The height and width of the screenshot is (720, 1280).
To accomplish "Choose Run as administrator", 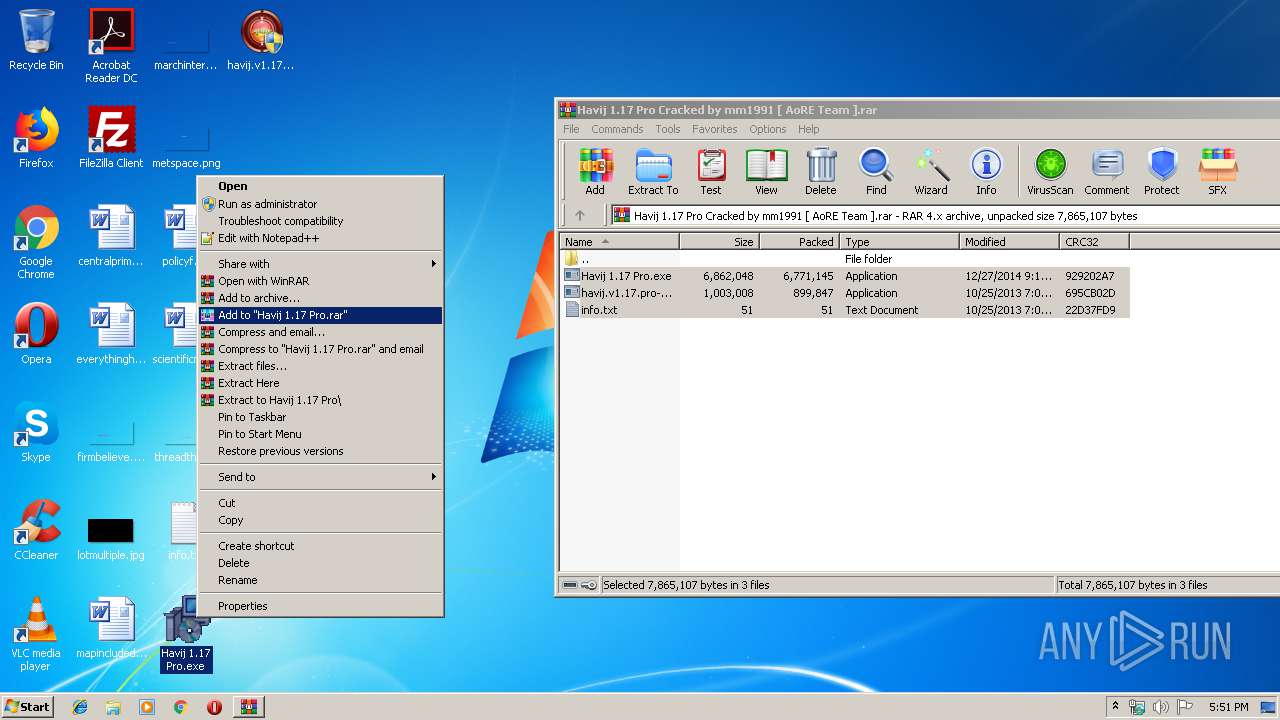I will point(320,204).
